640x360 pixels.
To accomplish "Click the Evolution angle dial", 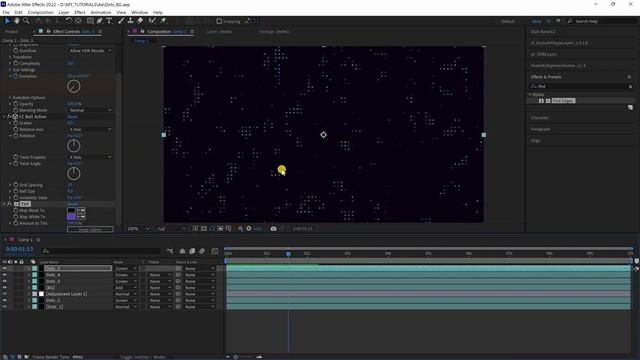I will pyautogui.click(x=73, y=86).
